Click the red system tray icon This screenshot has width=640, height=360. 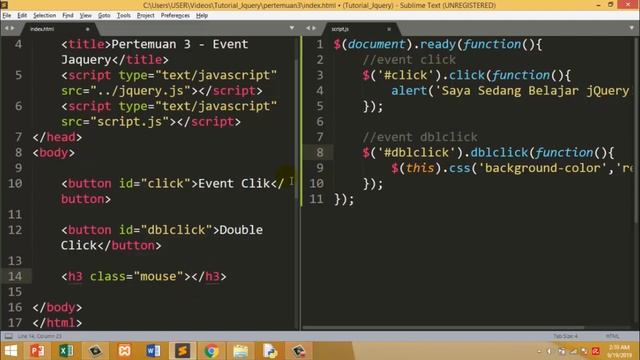(596, 351)
